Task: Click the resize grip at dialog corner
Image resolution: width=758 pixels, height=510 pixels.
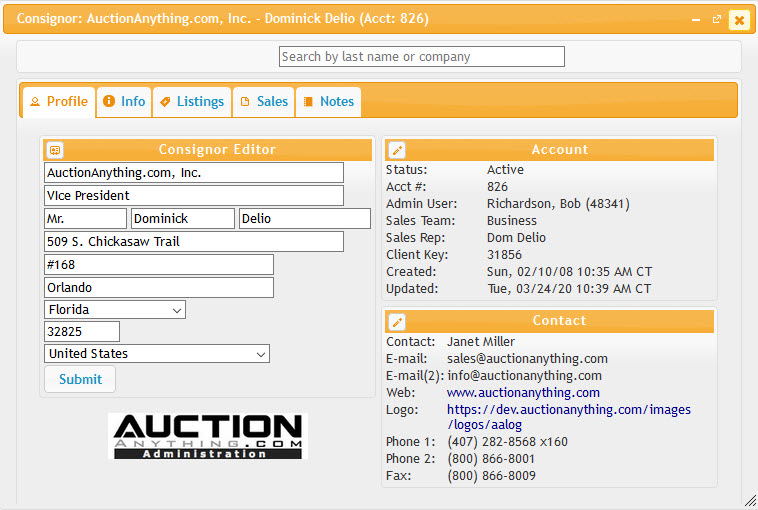Action: (750, 500)
